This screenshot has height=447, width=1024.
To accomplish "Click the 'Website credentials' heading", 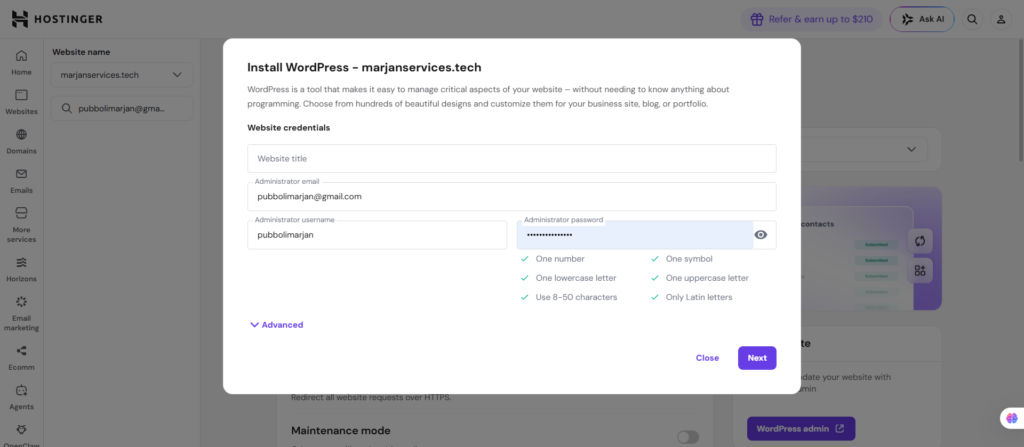I will click(289, 127).
